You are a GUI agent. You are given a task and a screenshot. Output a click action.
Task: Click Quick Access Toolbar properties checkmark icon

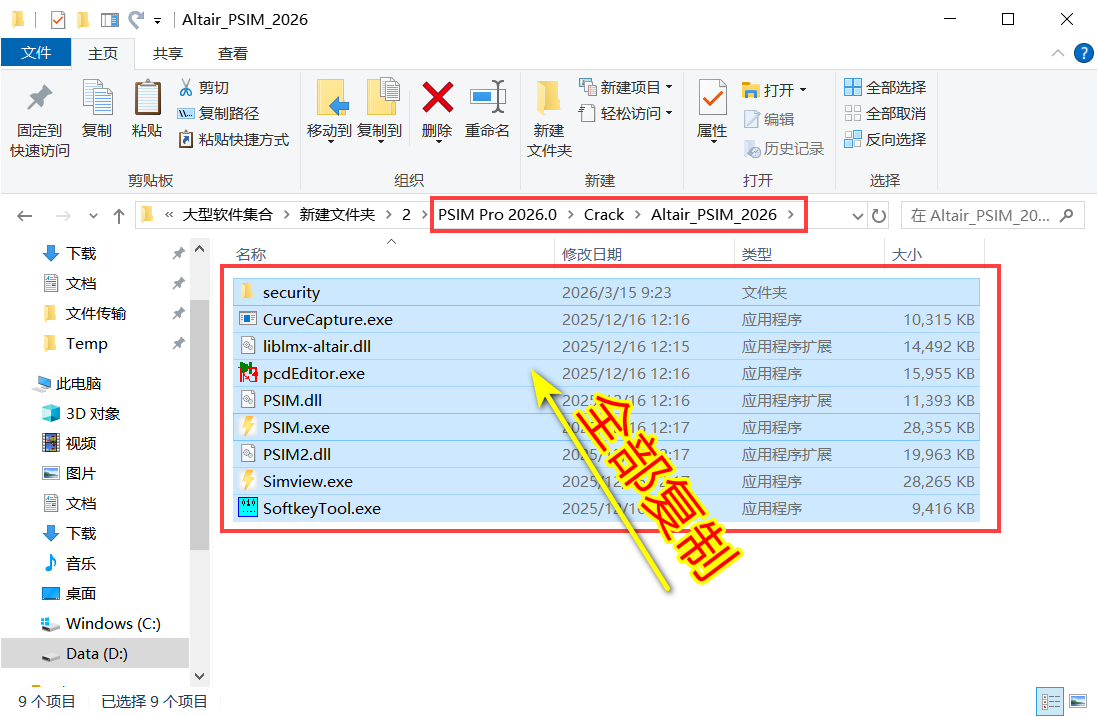click(58, 20)
